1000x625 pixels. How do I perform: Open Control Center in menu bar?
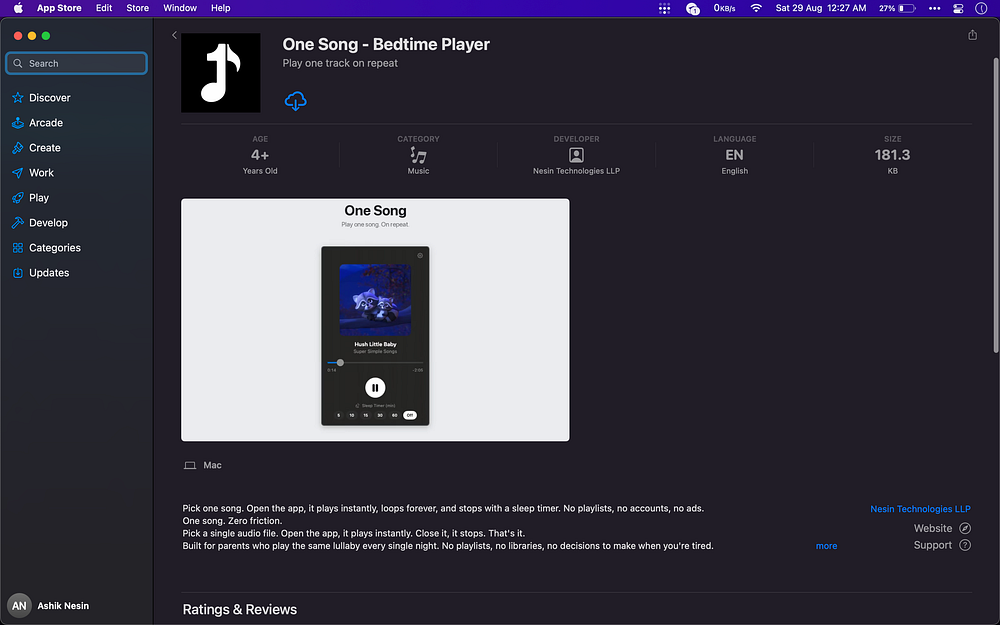[958, 8]
